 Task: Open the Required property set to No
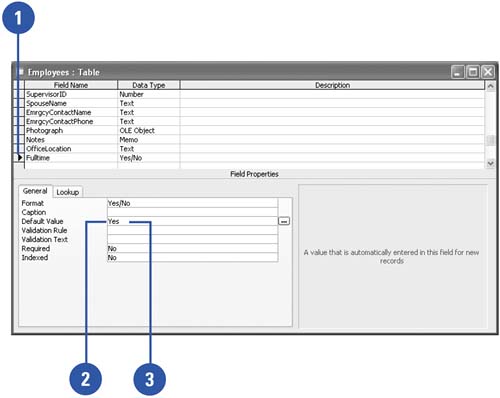tap(192, 248)
